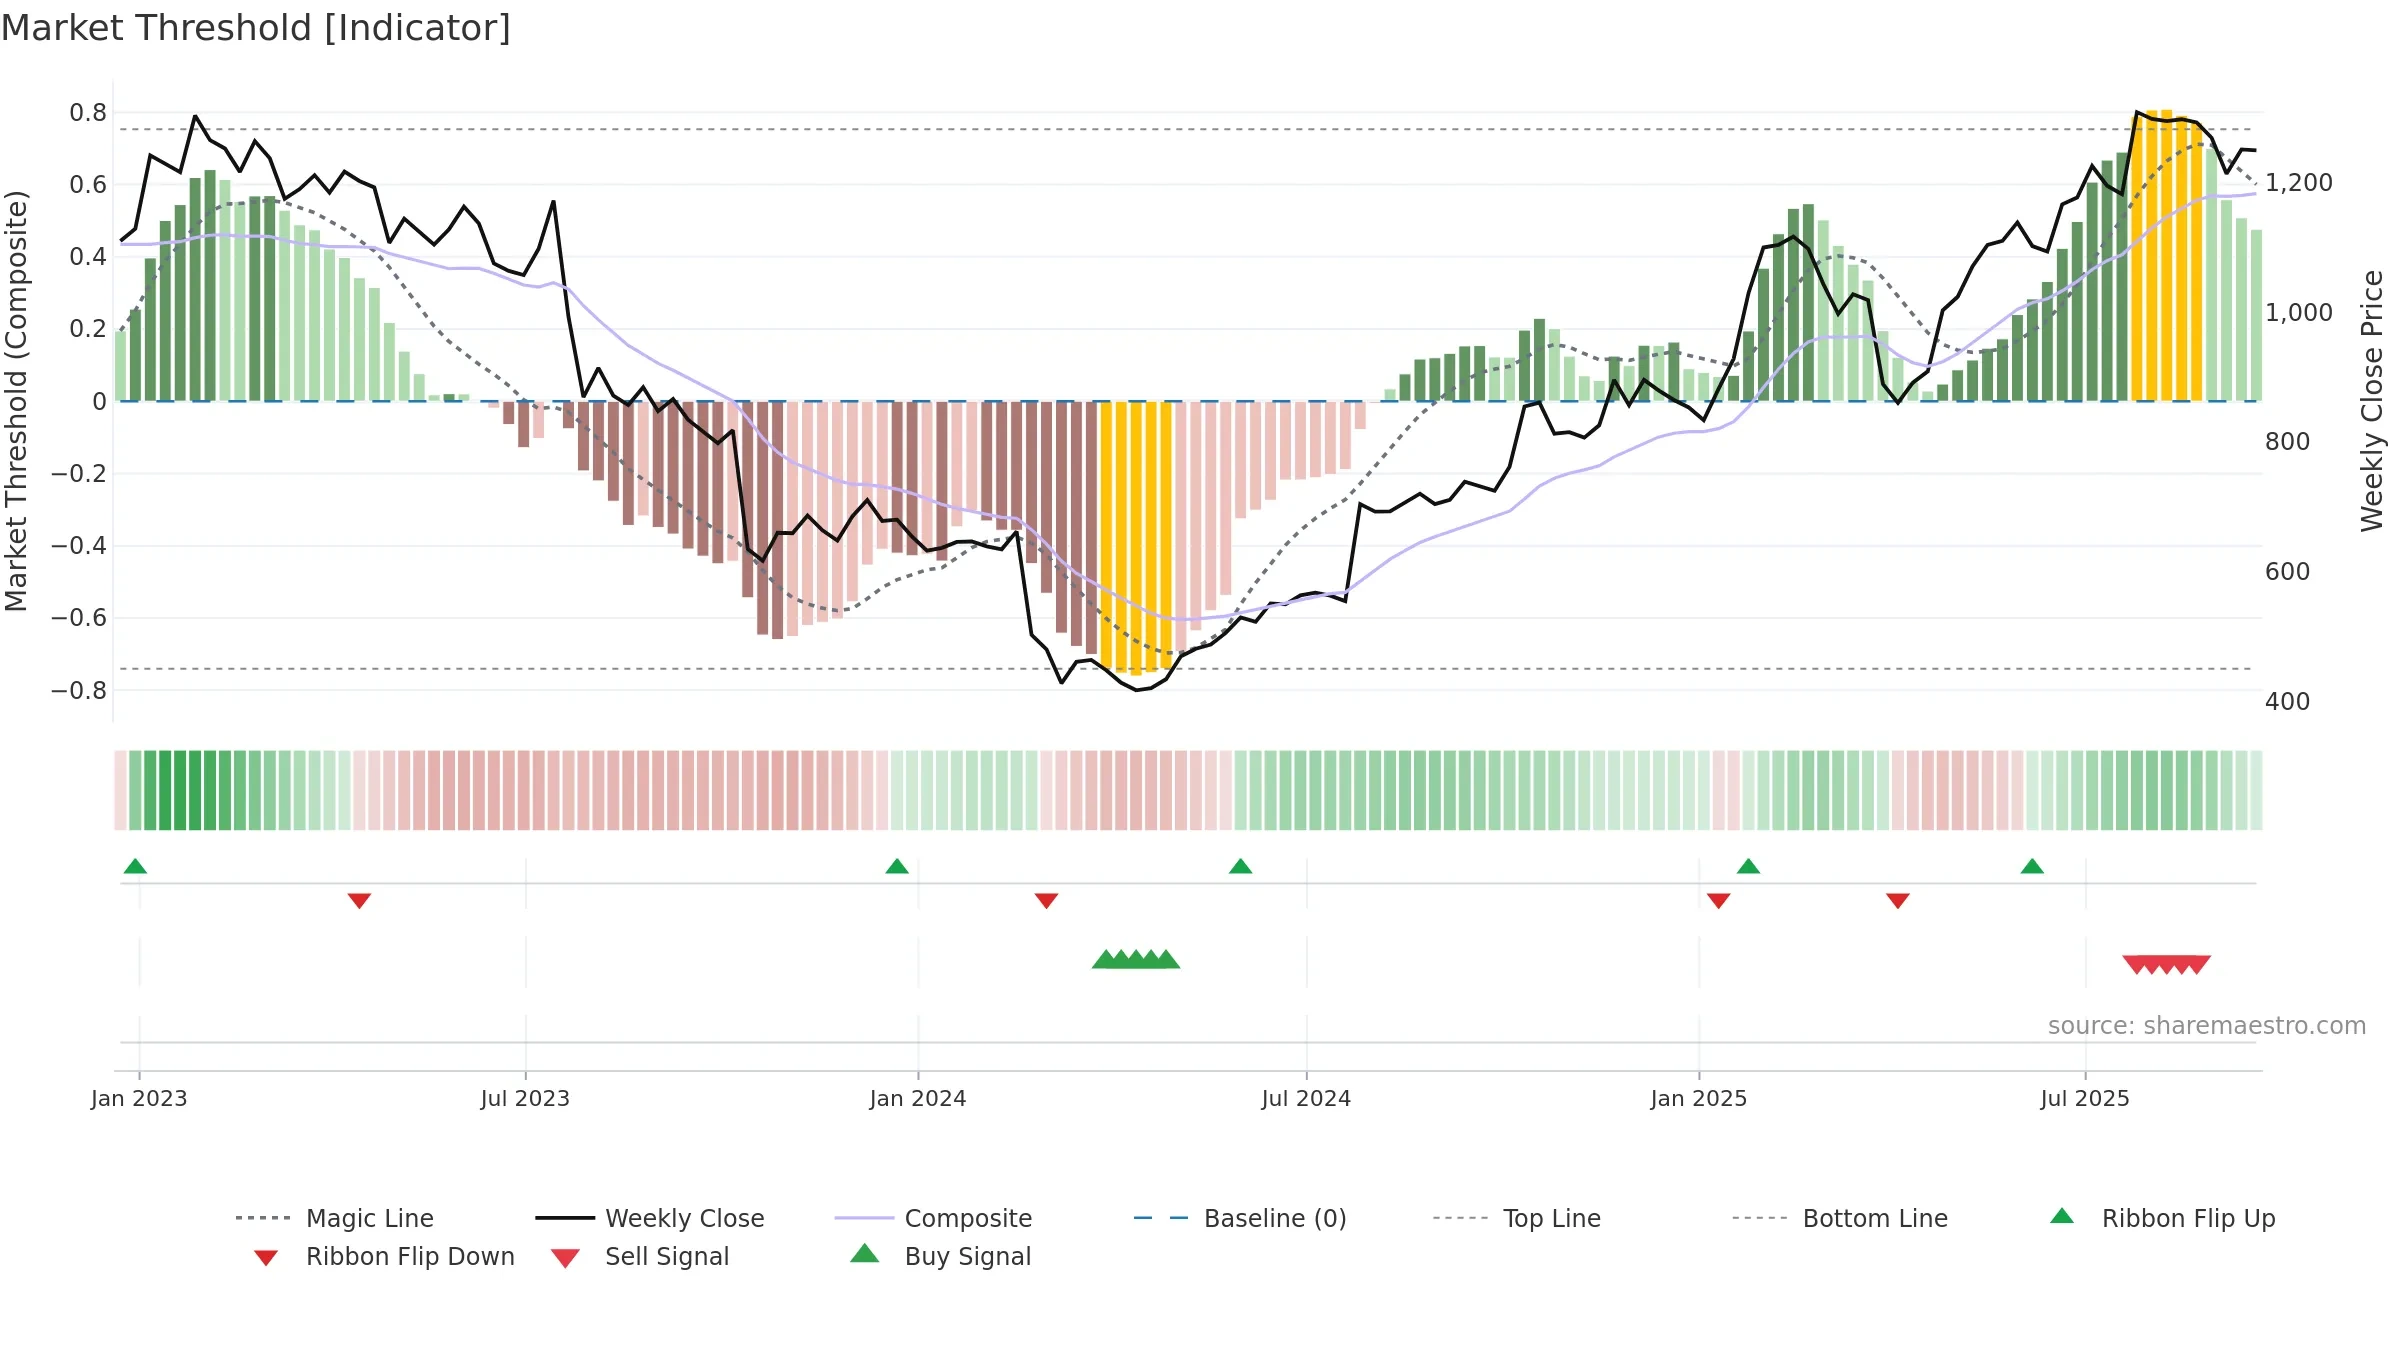
Task: Click the Jul 2023 x-axis label
Action: [525, 1098]
